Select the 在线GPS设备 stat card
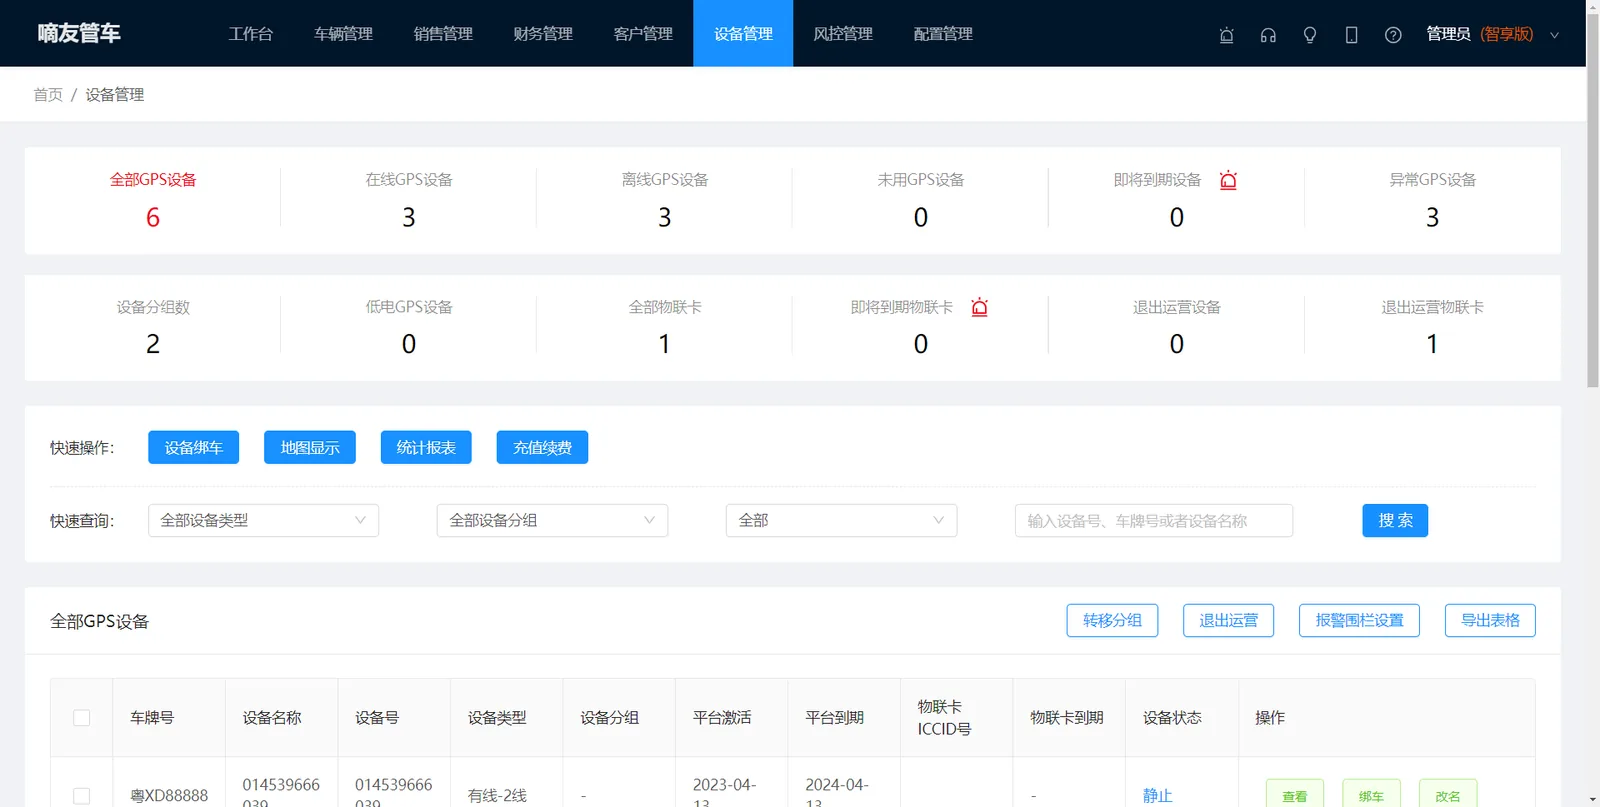1600x807 pixels. tap(409, 200)
